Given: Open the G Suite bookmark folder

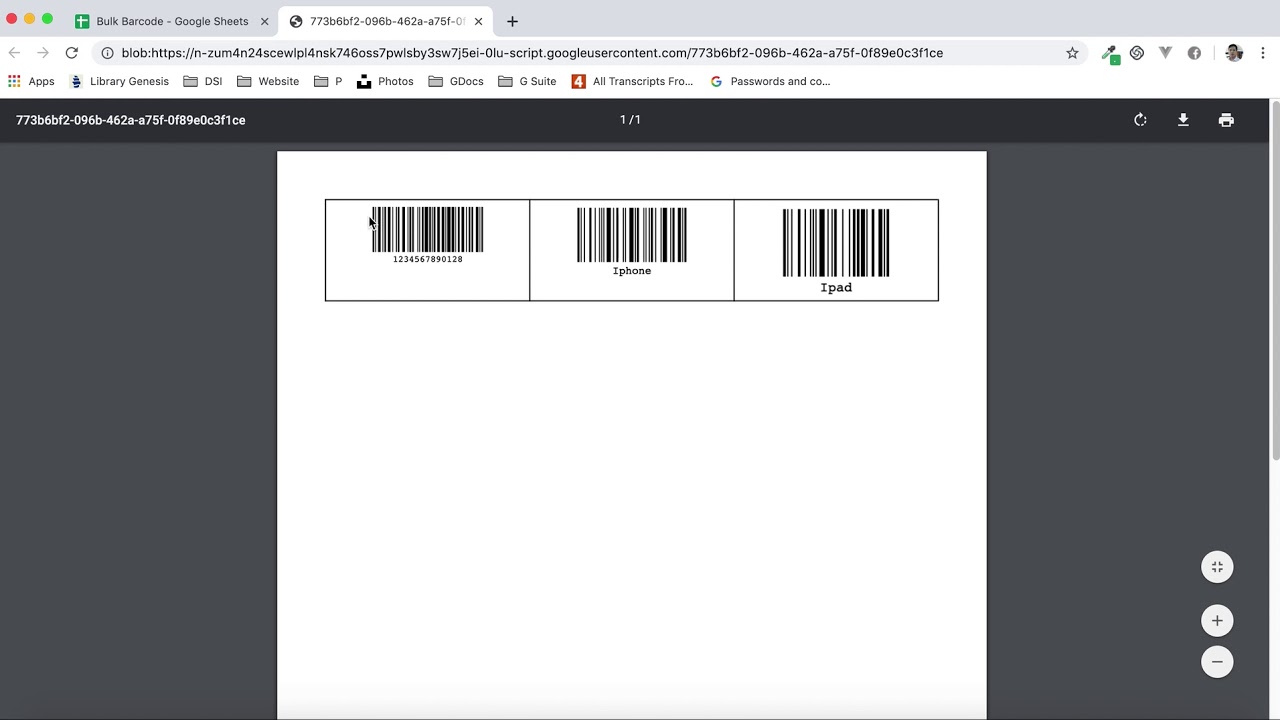Looking at the screenshot, I should (527, 81).
